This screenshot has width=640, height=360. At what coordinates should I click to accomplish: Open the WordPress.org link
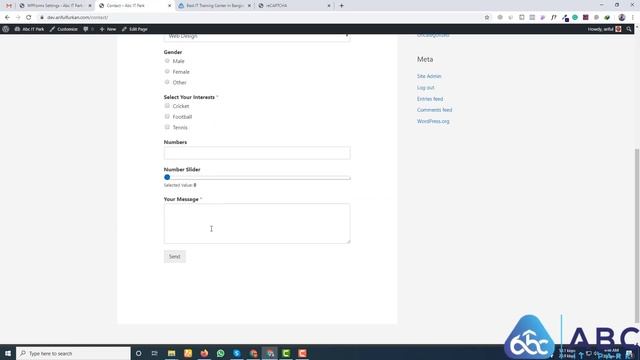(x=433, y=121)
